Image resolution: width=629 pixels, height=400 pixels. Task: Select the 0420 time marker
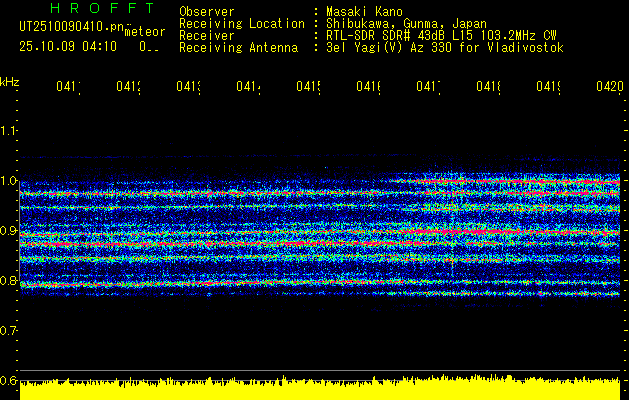pos(607,87)
